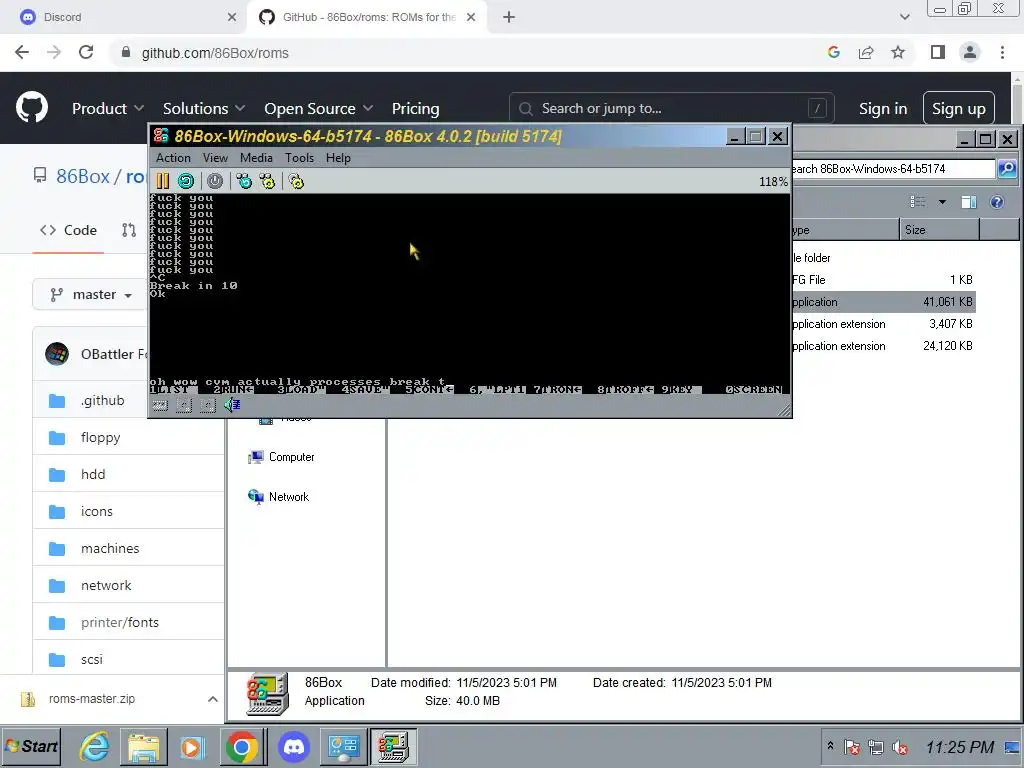Image resolution: width=1024 pixels, height=768 pixels.
Task: Open a new Chrome tab
Action: click(x=509, y=17)
